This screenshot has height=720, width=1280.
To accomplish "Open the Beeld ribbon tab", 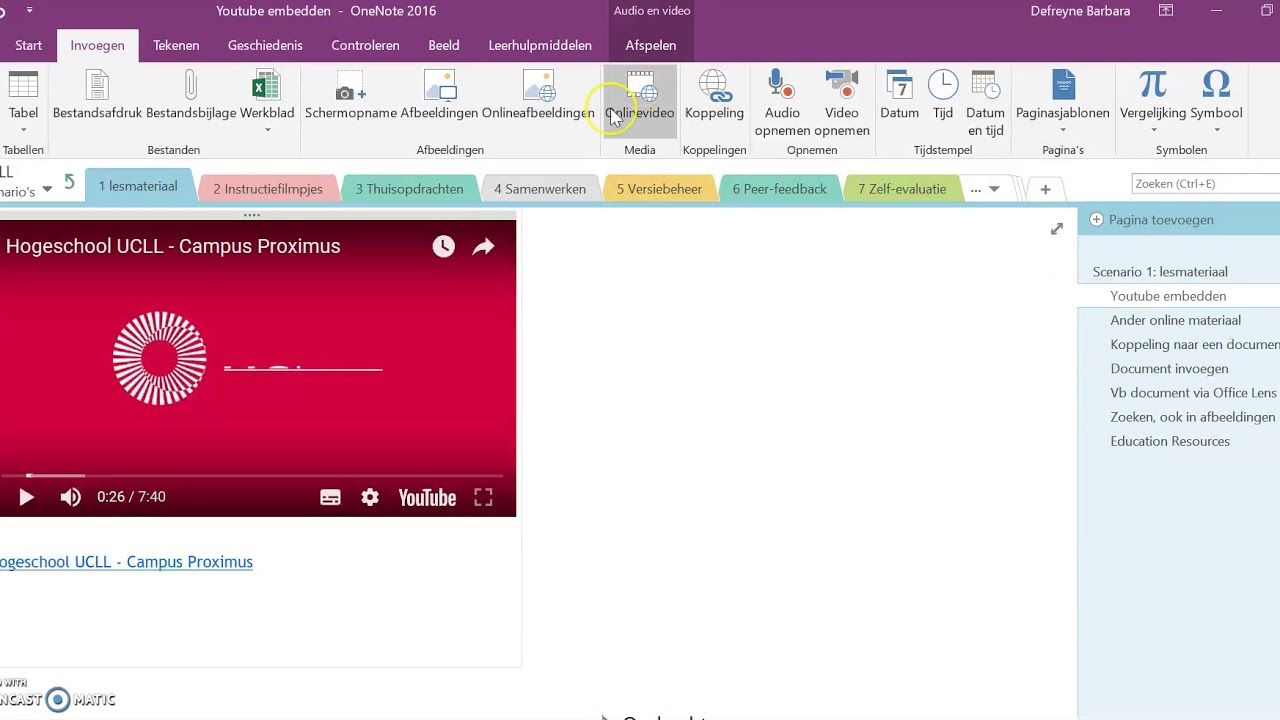I will pos(444,45).
